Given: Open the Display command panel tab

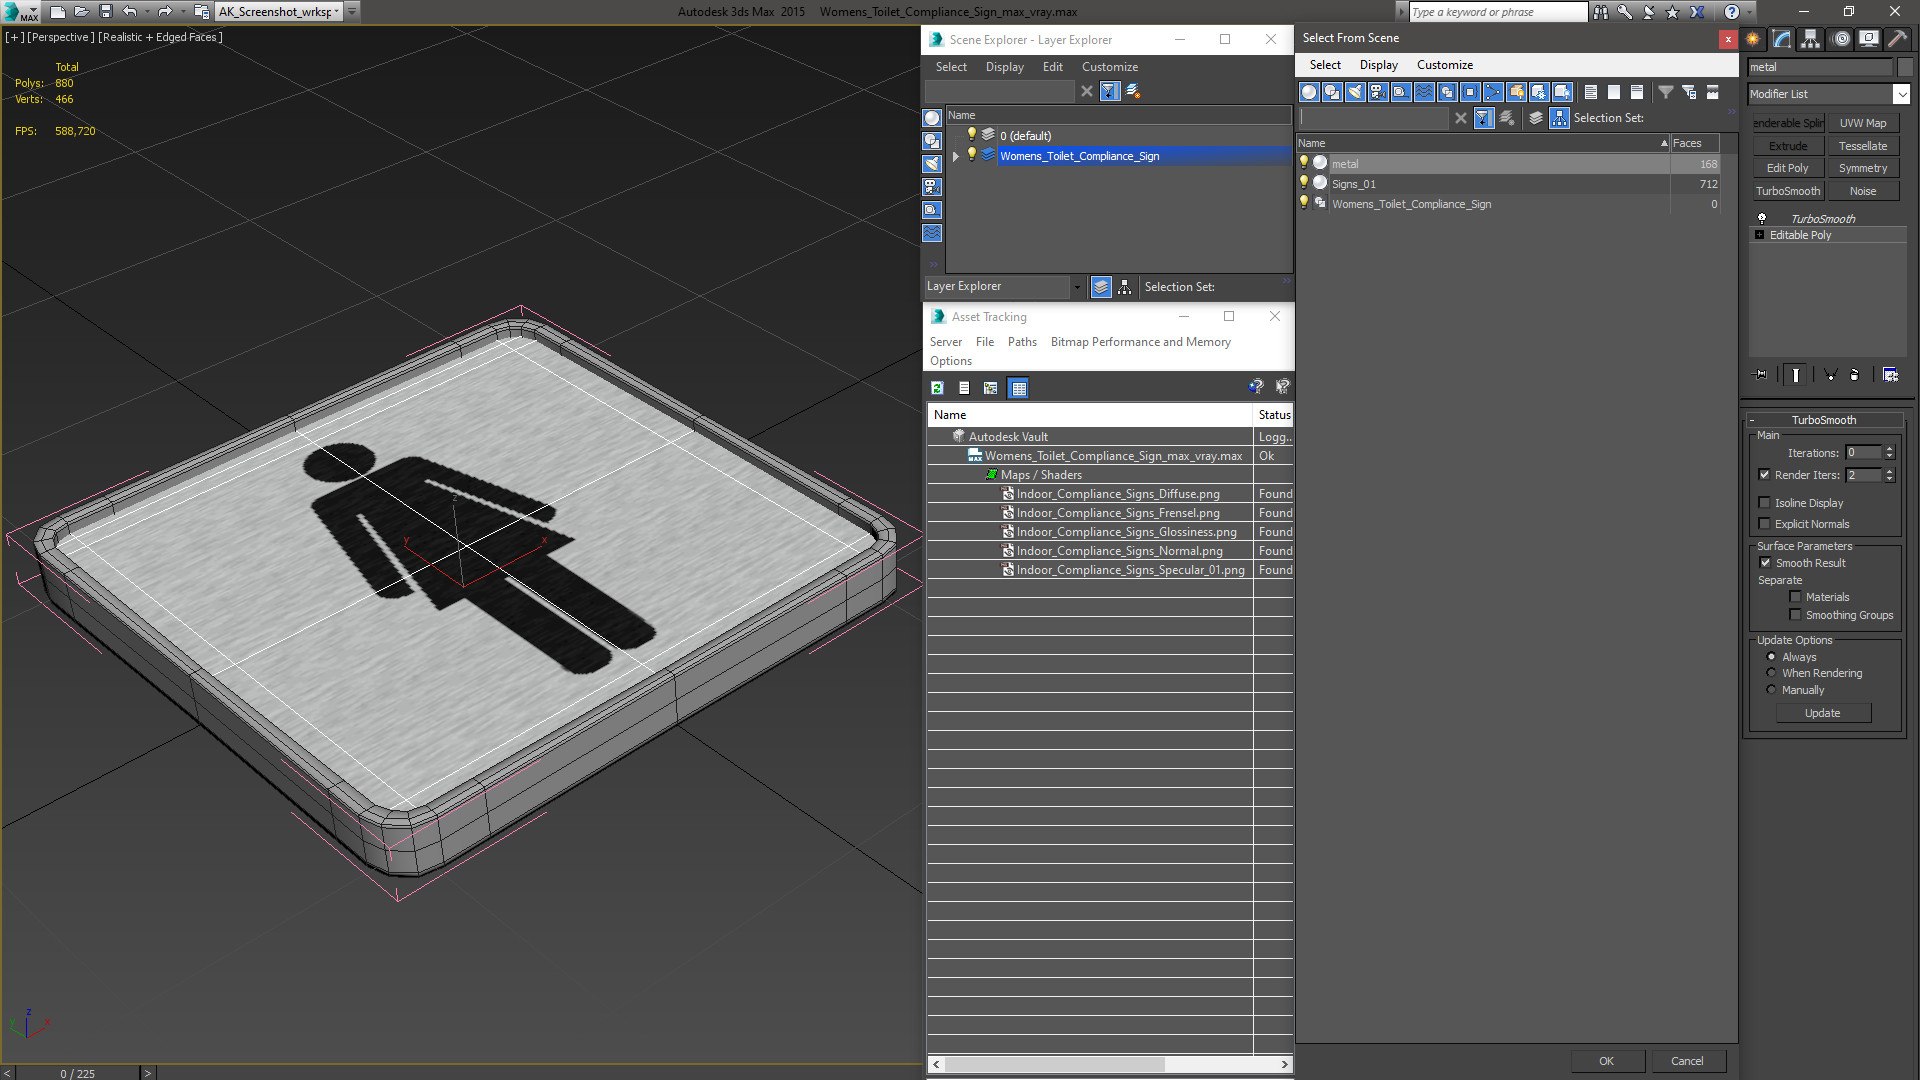Looking at the screenshot, I should pyautogui.click(x=1869, y=39).
